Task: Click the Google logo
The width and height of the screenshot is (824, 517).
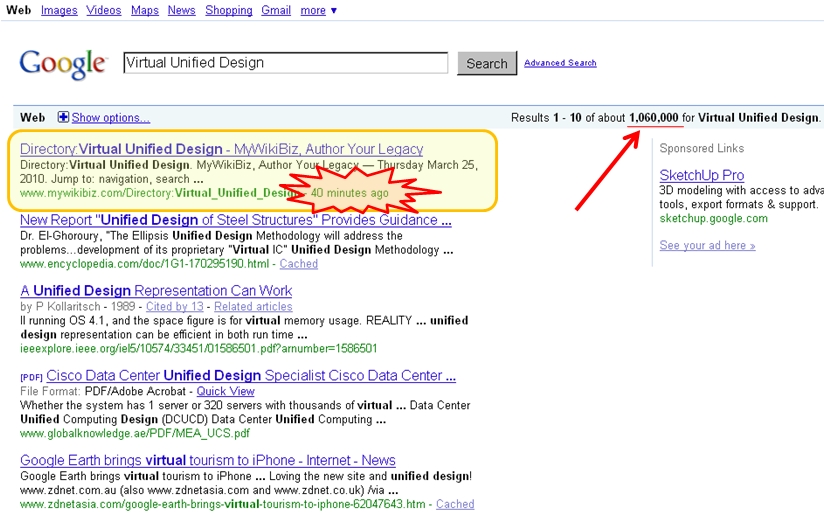Action: coord(62,63)
